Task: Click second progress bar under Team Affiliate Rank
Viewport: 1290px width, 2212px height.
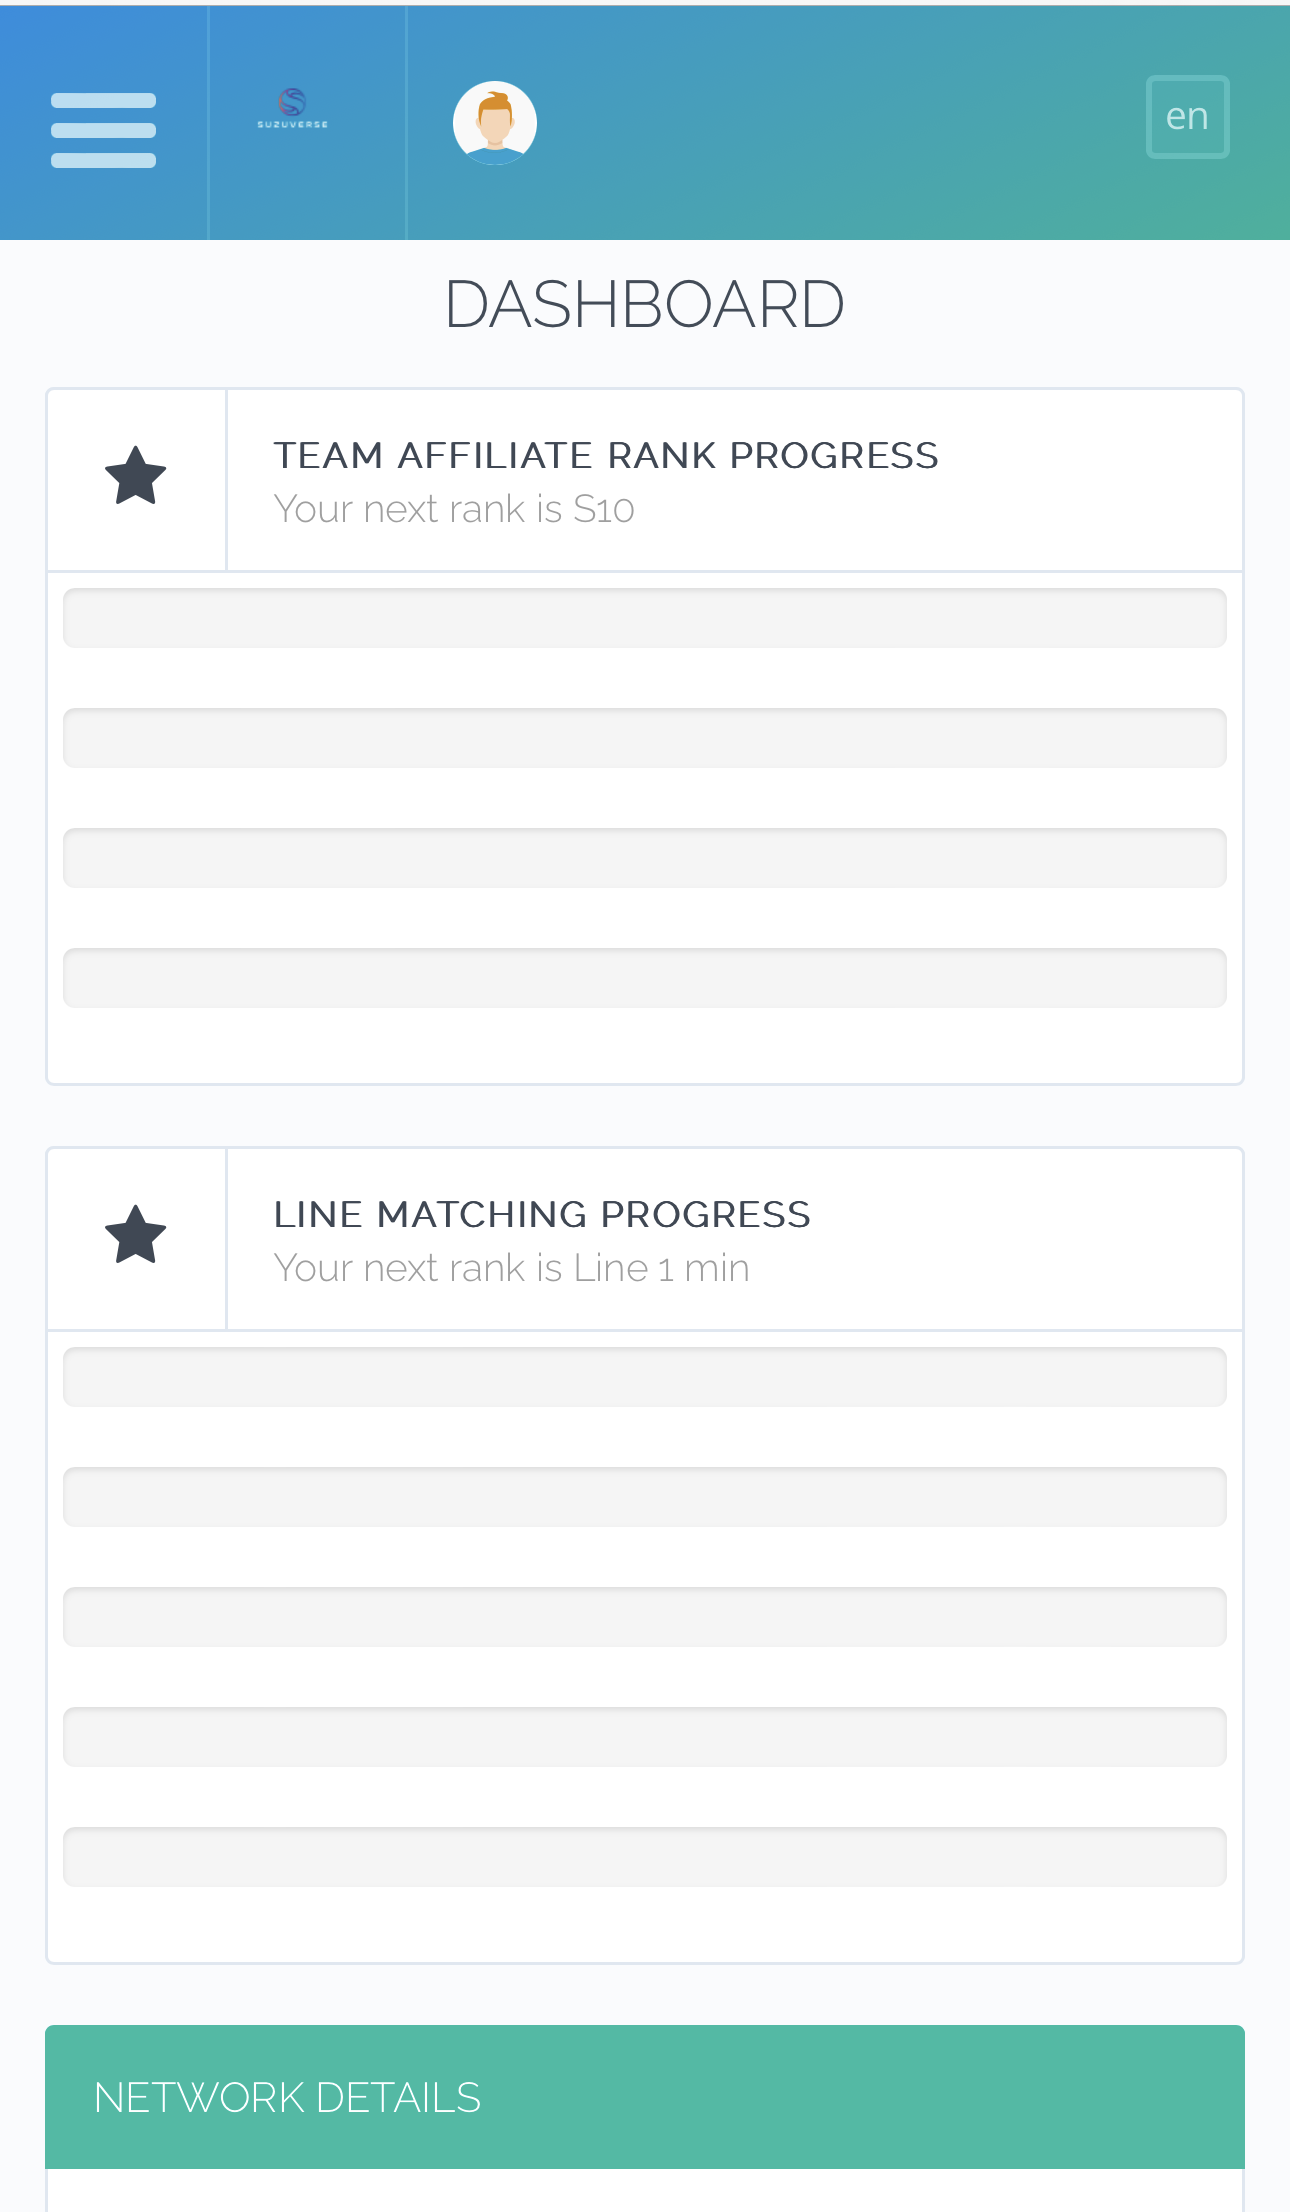Action: [644, 738]
